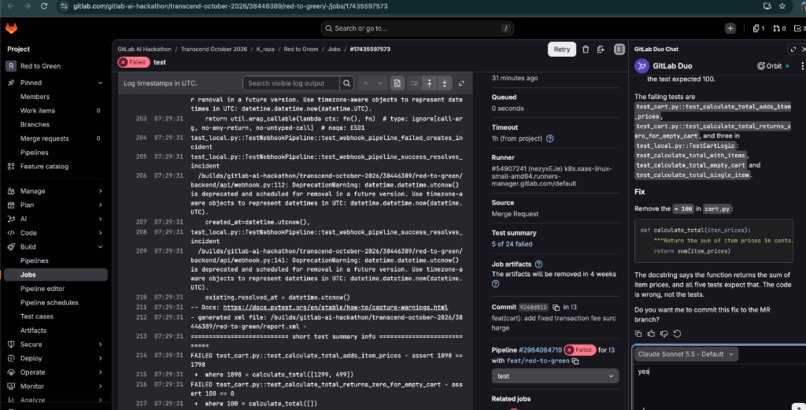Click next search result down chevron
Viewport: 806px width, 410px height.
380,83
